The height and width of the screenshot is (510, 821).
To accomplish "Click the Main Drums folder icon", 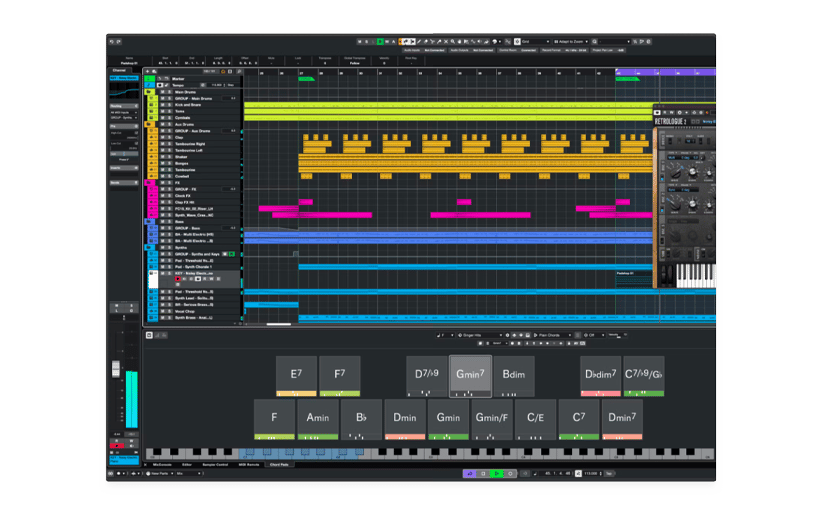I will [x=149, y=92].
